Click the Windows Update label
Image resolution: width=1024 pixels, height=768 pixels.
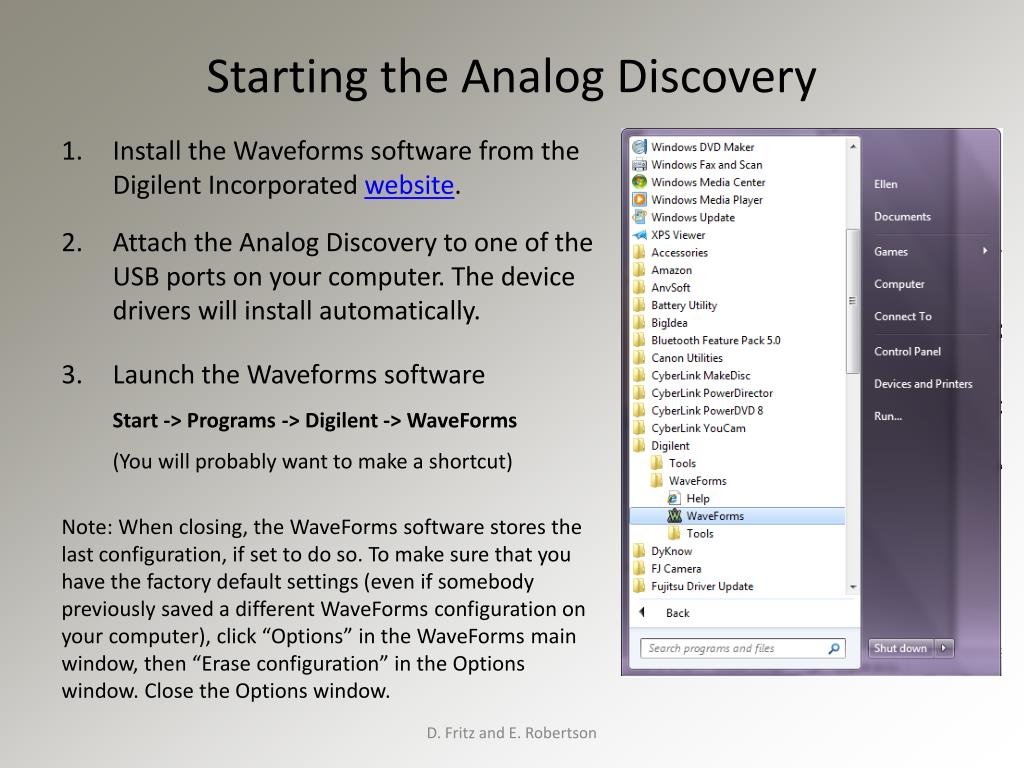[x=693, y=217]
